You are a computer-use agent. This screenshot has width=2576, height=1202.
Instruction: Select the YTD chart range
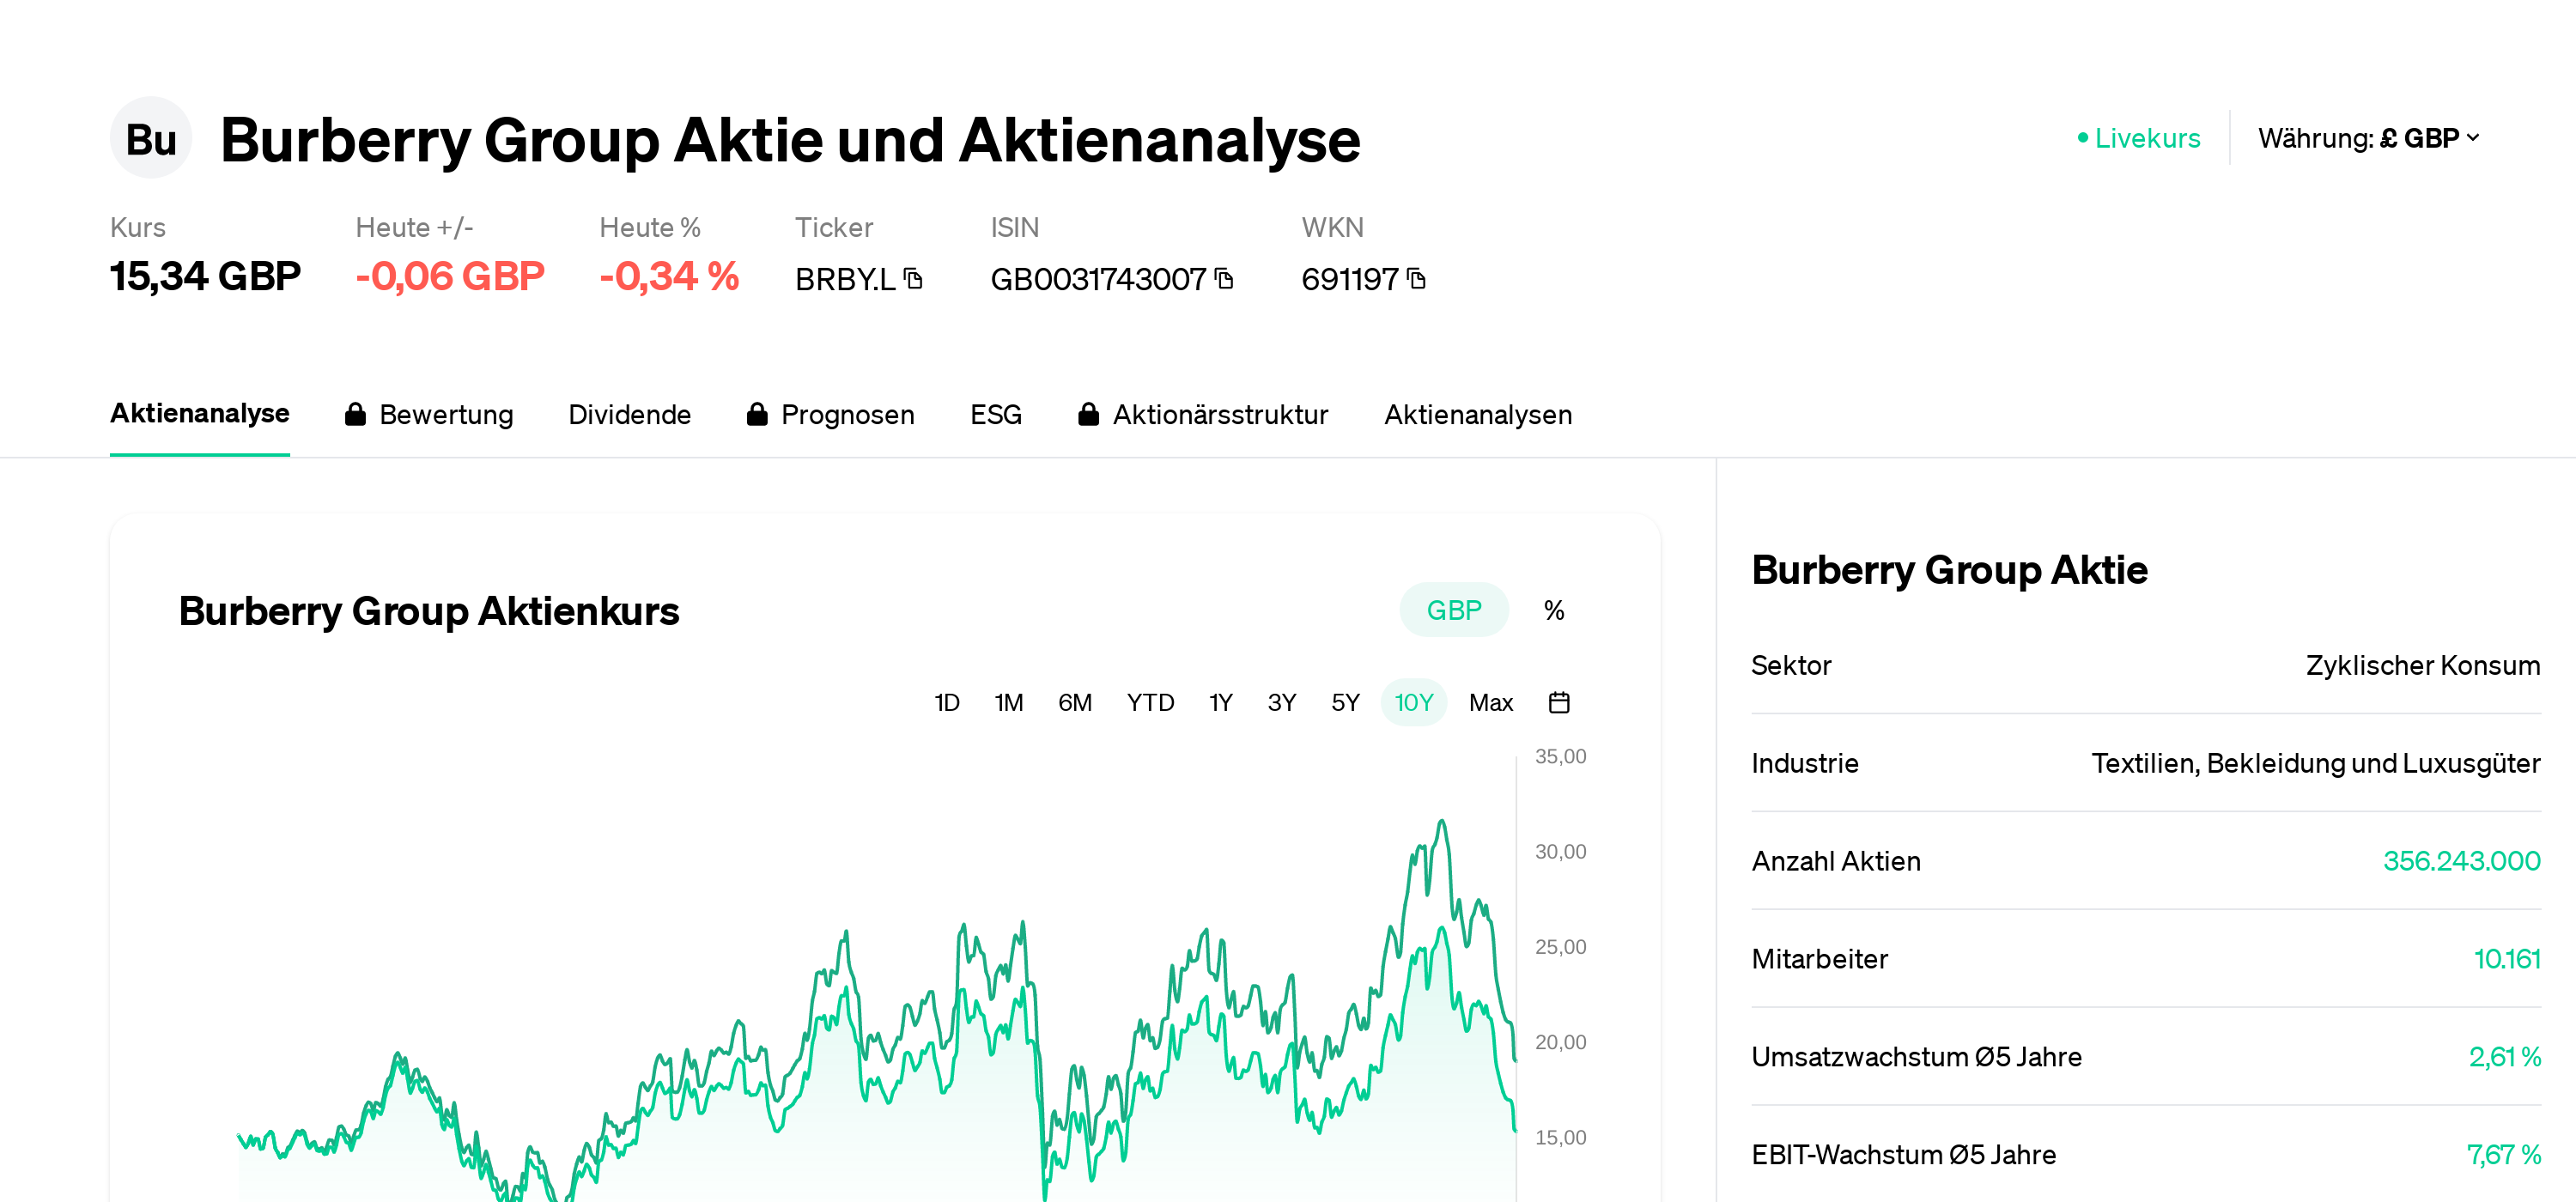pos(1150,702)
